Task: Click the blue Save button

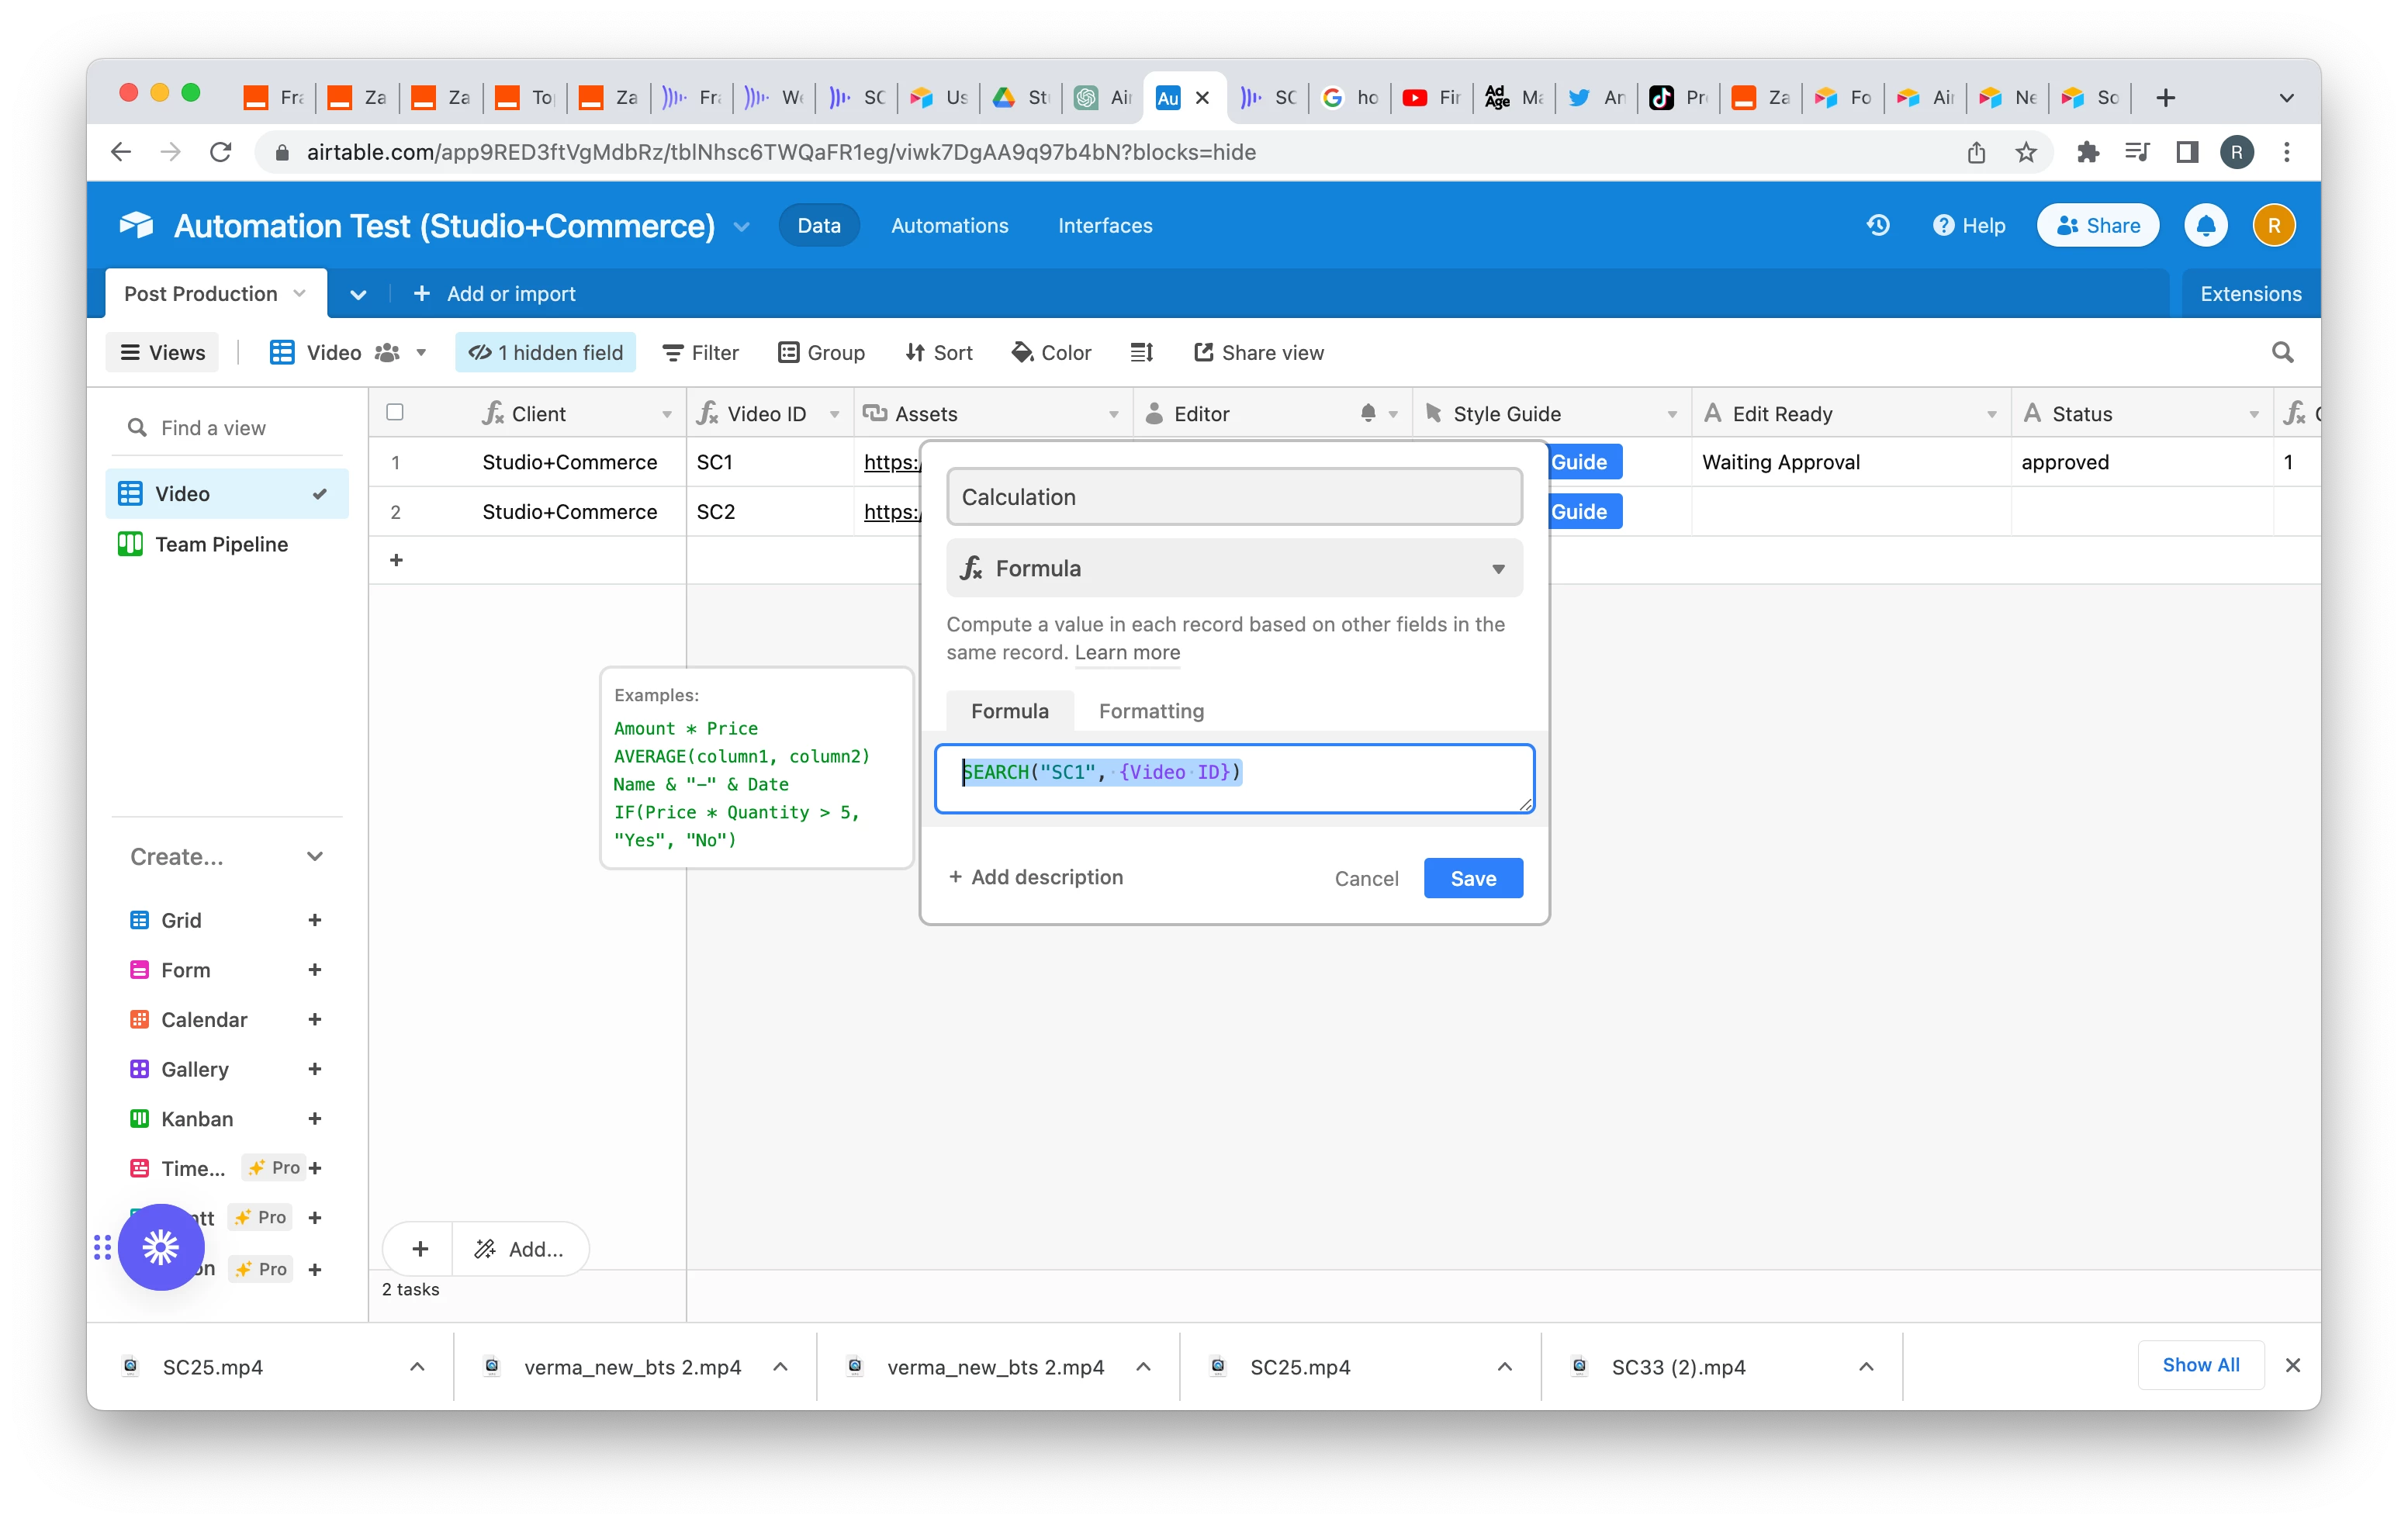Action: [1472, 878]
